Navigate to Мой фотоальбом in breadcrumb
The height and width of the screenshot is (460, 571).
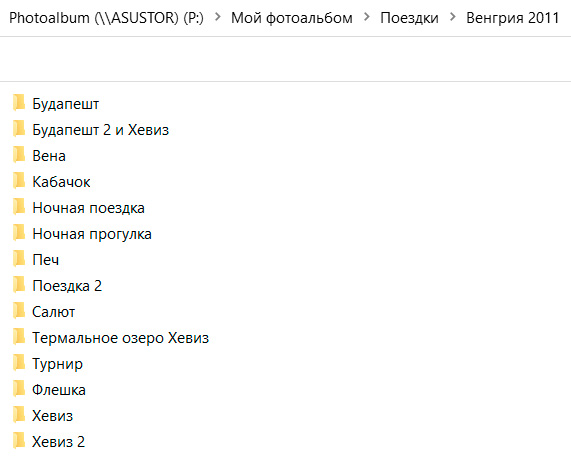pyautogui.click(x=292, y=17)
